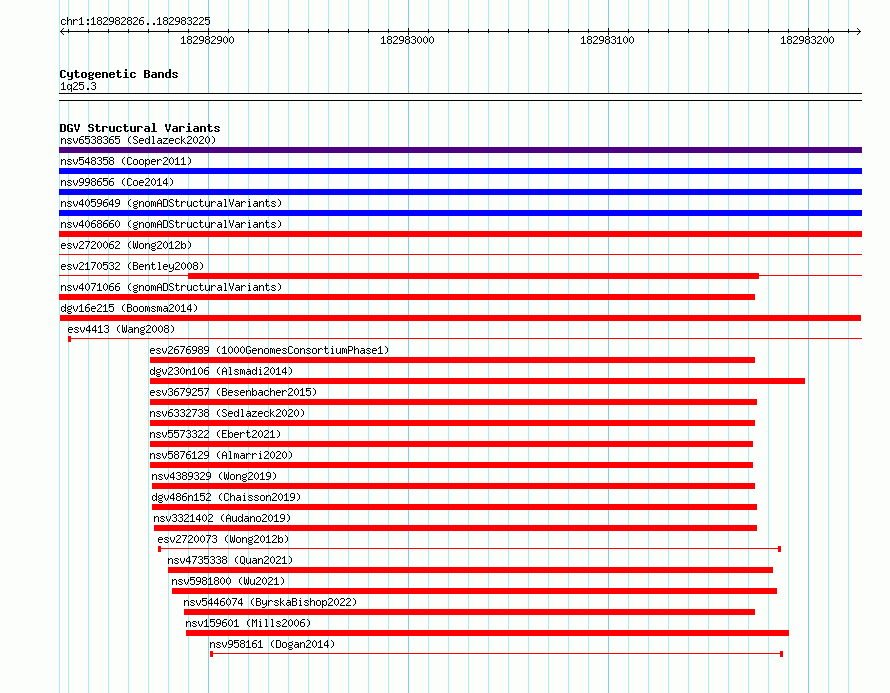
Task: Open variant dgv230n106 (Alsmadi2014) label
Action: click(221, 371)
